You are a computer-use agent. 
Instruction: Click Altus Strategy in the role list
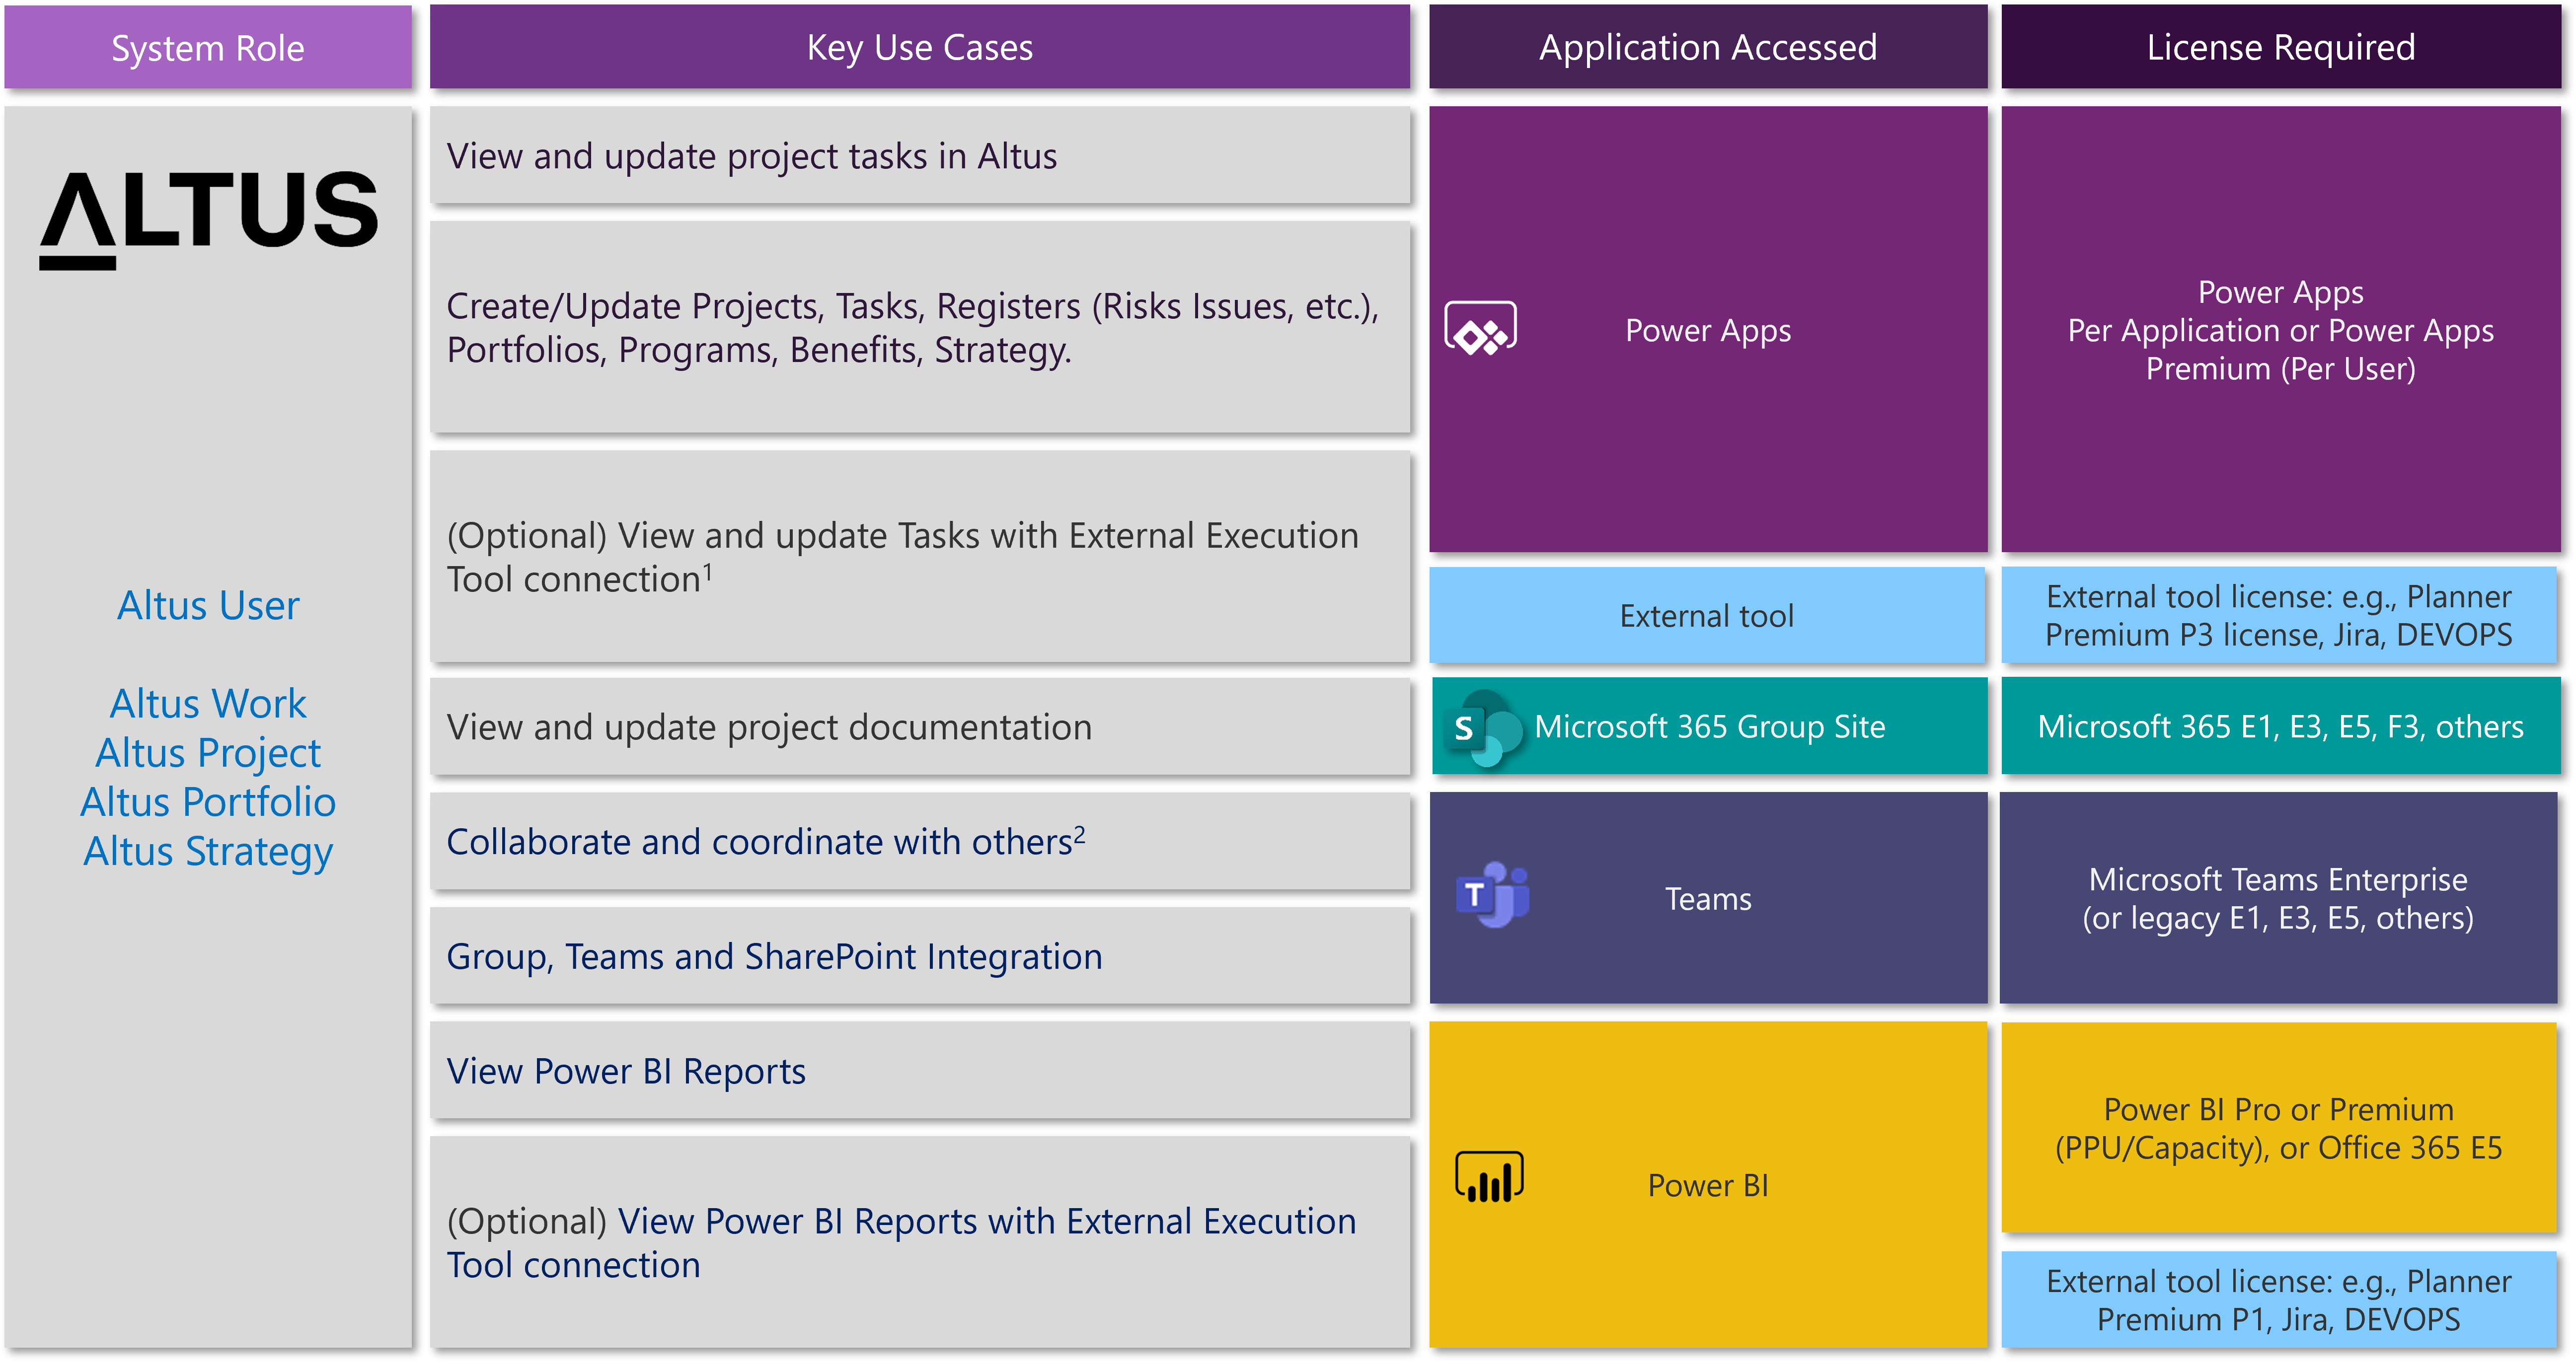click(x=208, y=852)
